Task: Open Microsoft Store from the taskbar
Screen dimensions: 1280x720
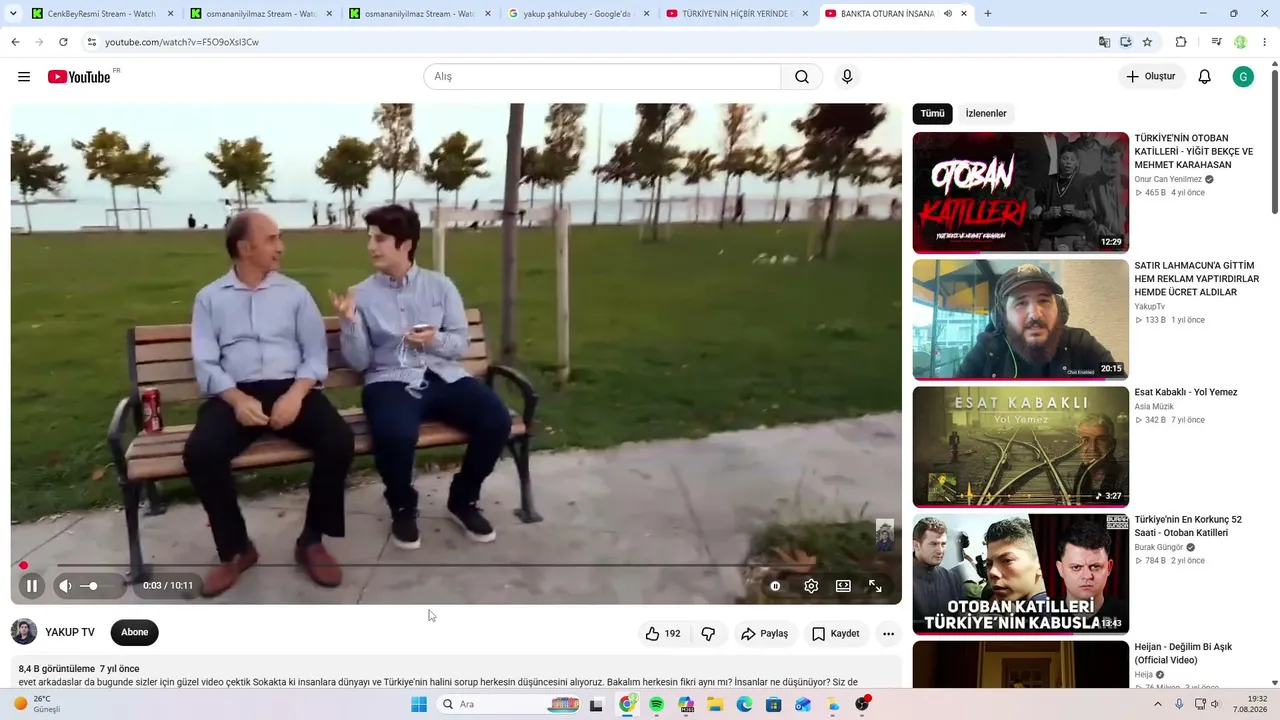Action: [x=774, y=704]
